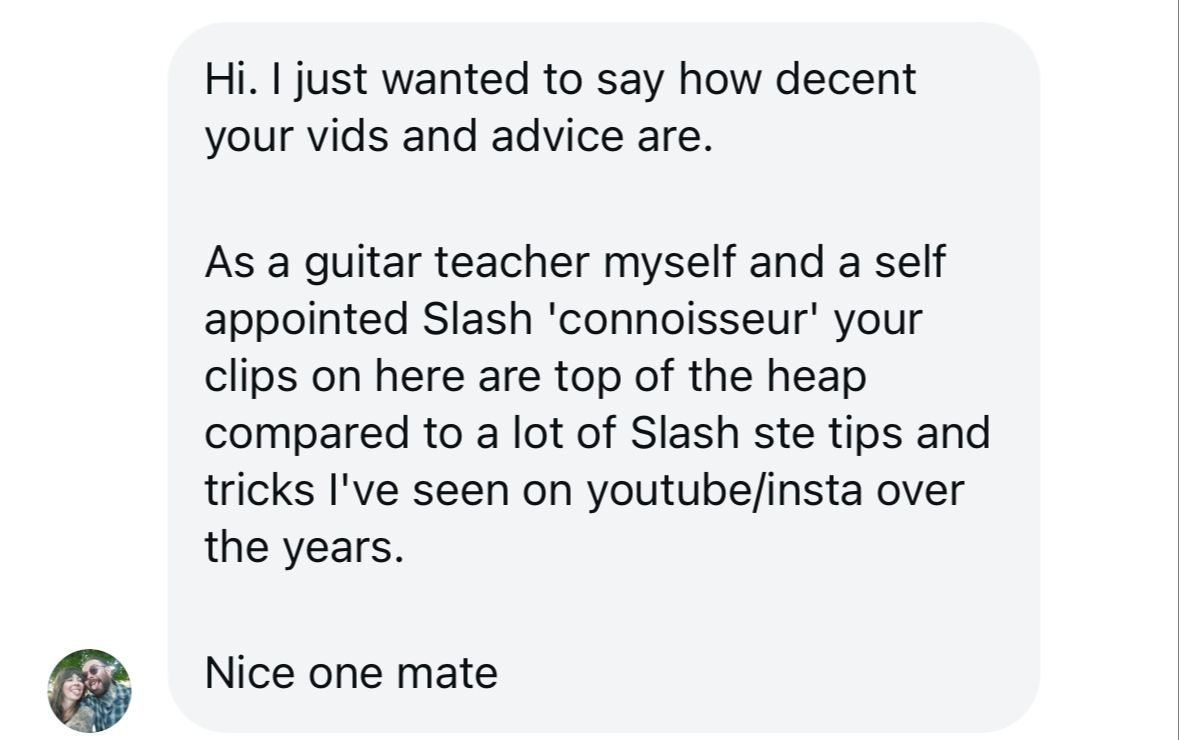Viewport: 1179px width, 740px height.
Task: Click the word 'decent' in first line
Action: click(845, 80)
